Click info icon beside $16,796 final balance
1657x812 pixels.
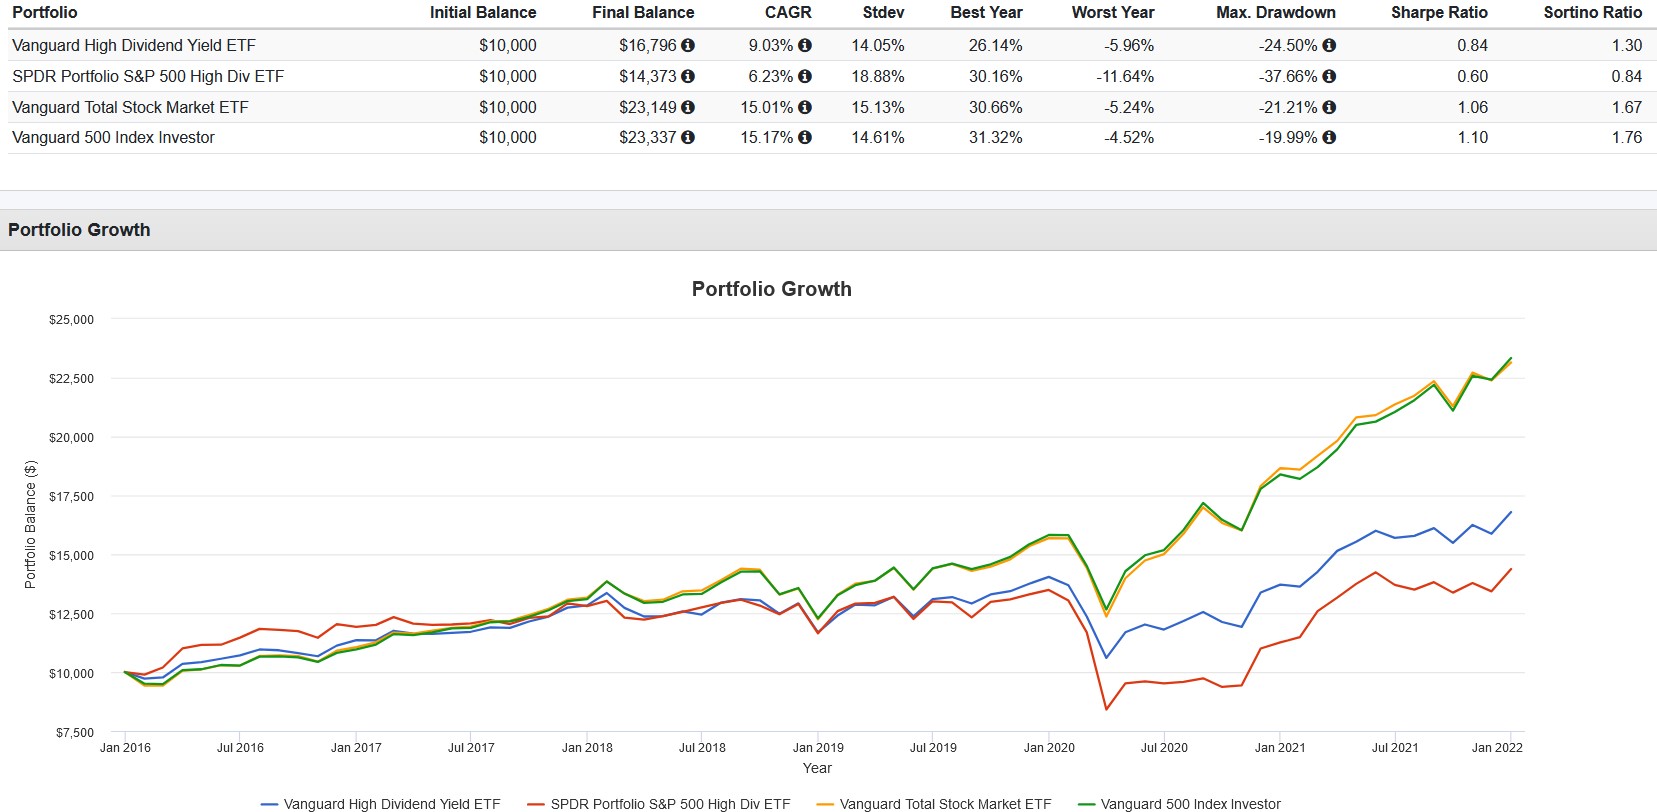click(x=688, y=45)
